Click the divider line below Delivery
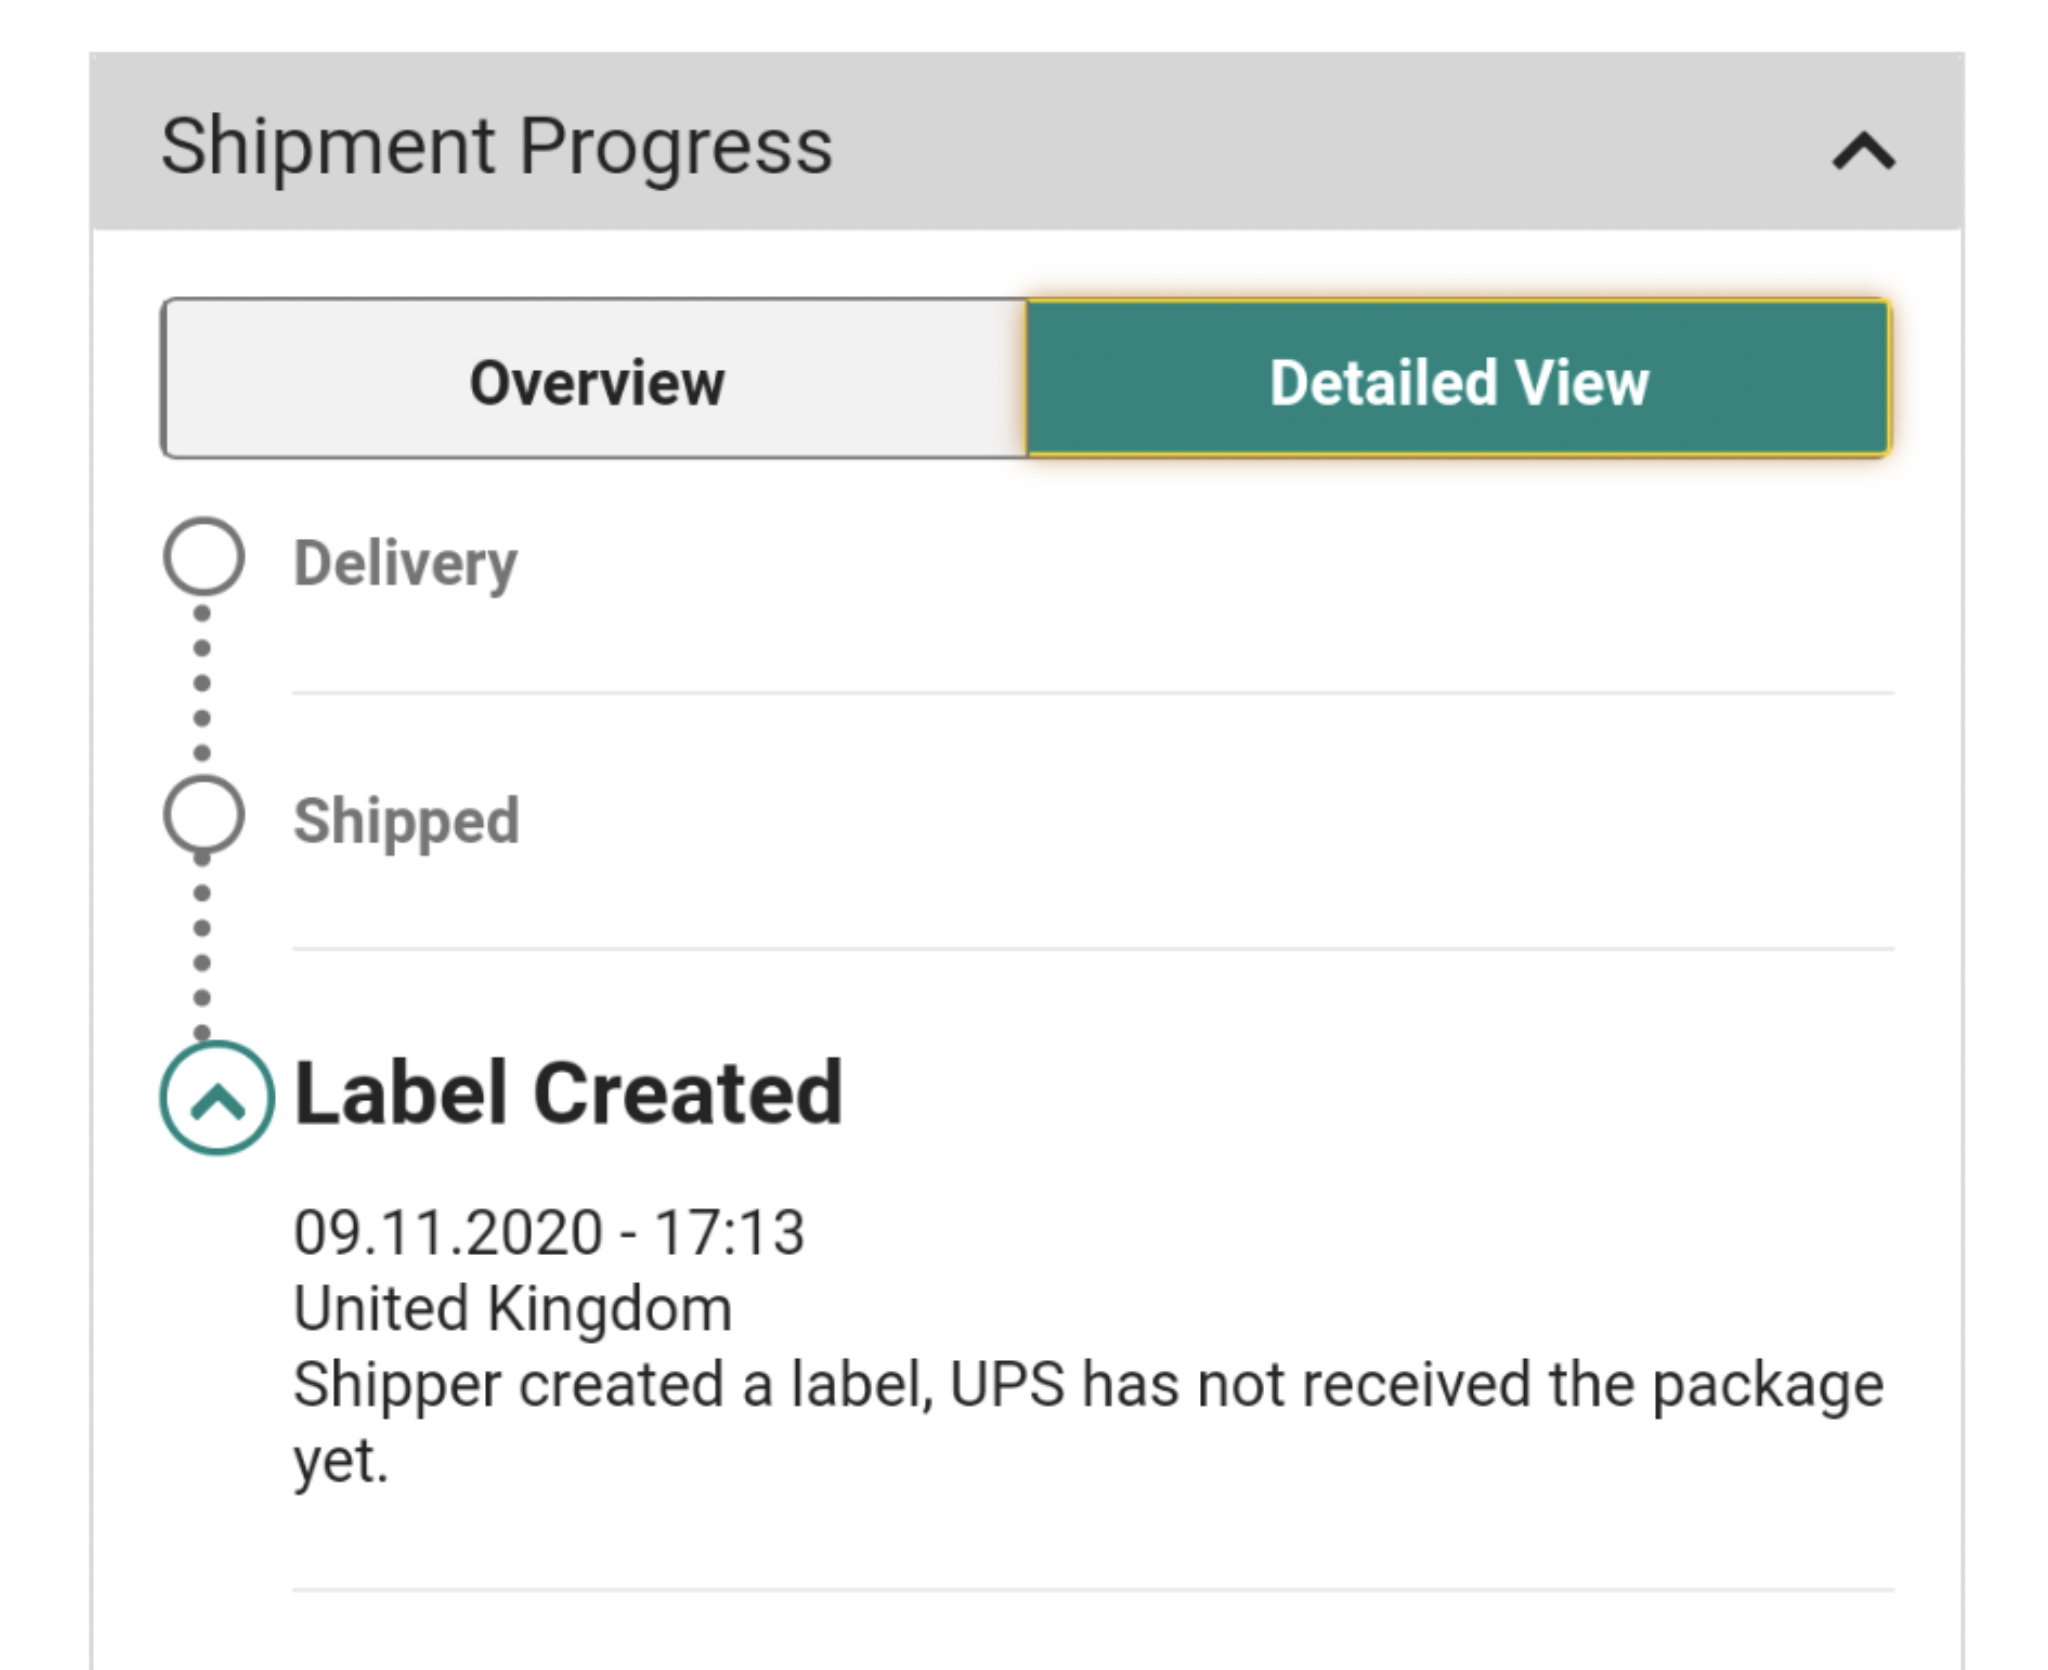The height and width of the screenshot is (1670, 2048). 1093,692
